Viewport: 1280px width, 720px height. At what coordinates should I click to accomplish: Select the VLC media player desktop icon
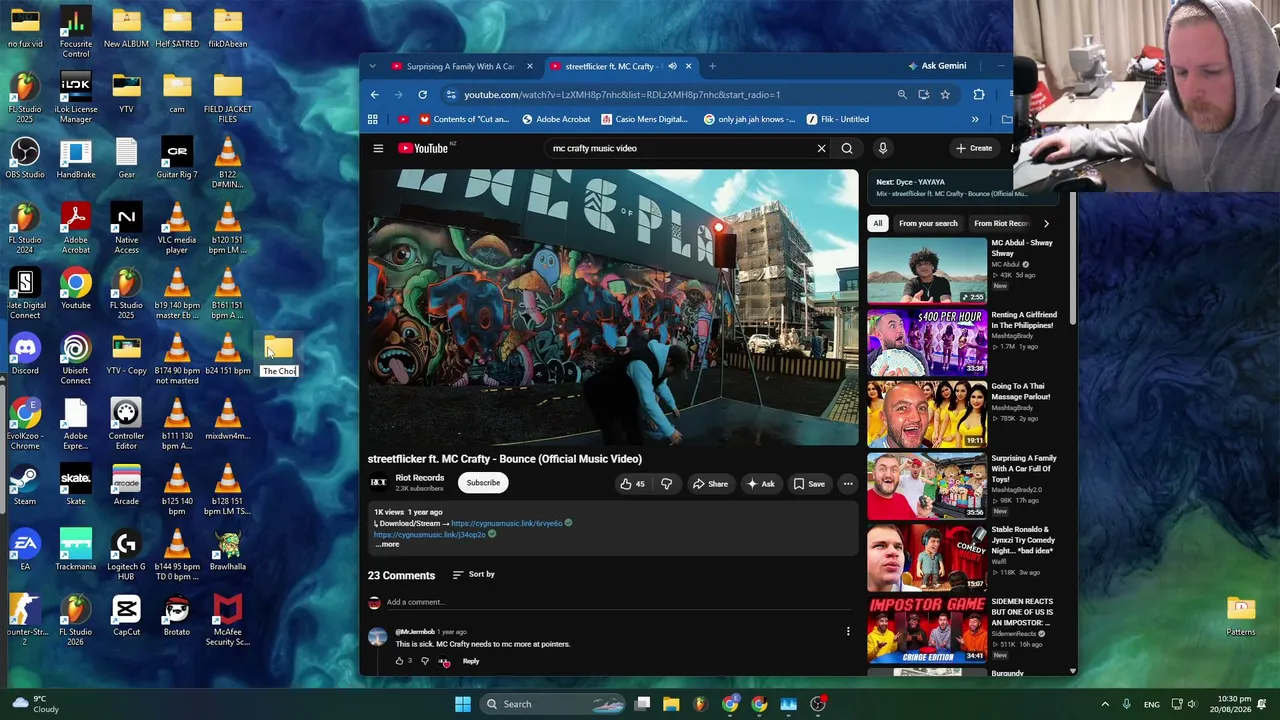(177, 225)
